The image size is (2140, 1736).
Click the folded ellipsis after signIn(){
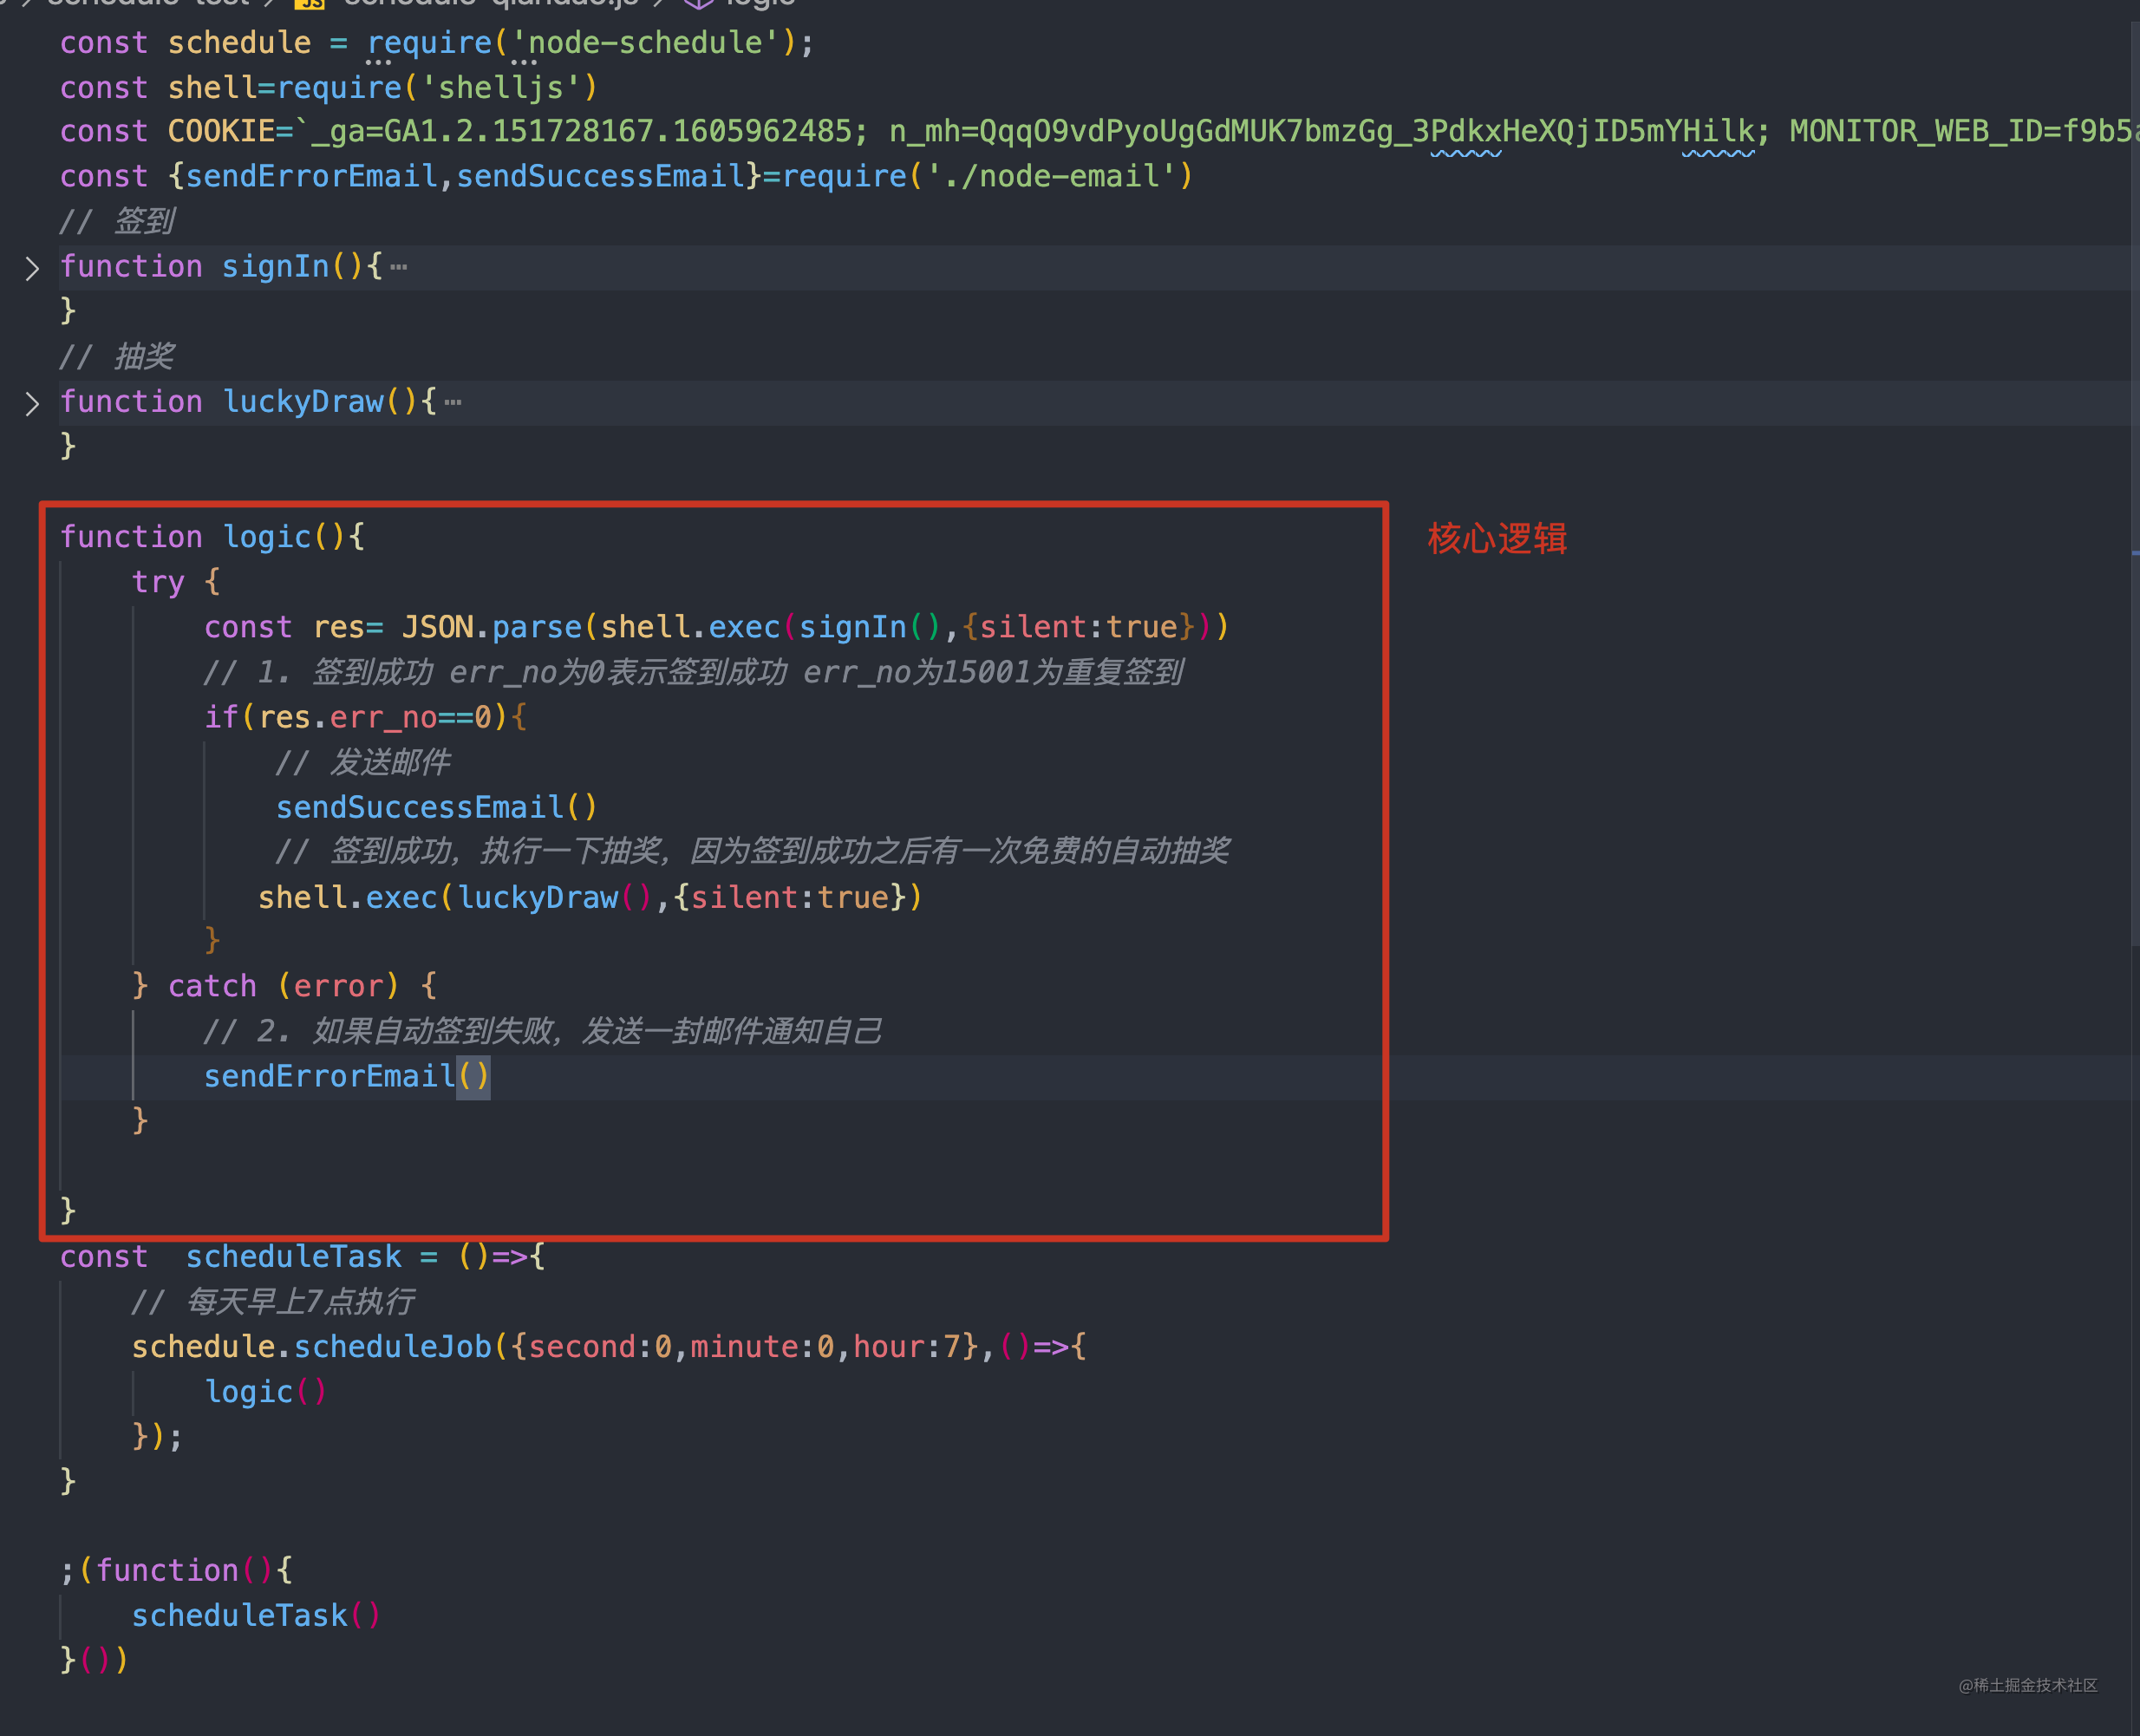pyautogui.click(x=399, y=267)
